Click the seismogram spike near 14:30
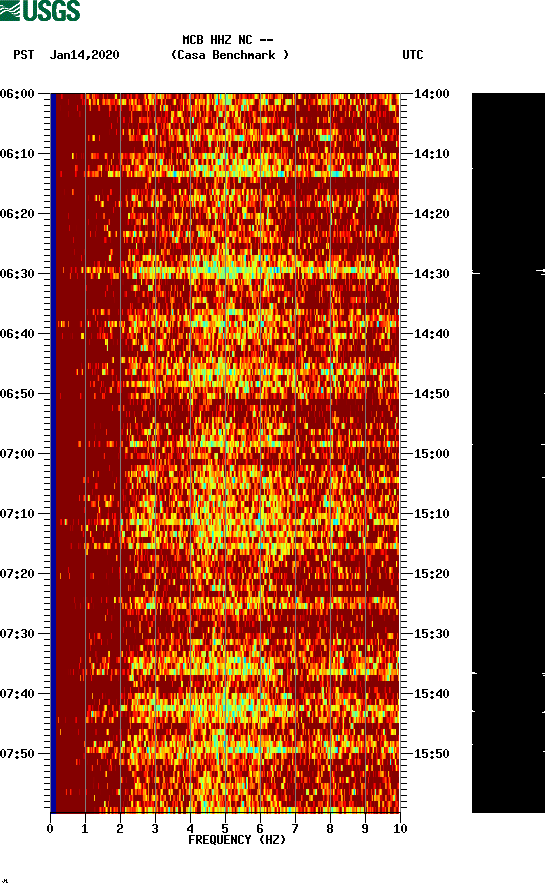The width and height of the screenshot is (552, 892). [508, 273]
